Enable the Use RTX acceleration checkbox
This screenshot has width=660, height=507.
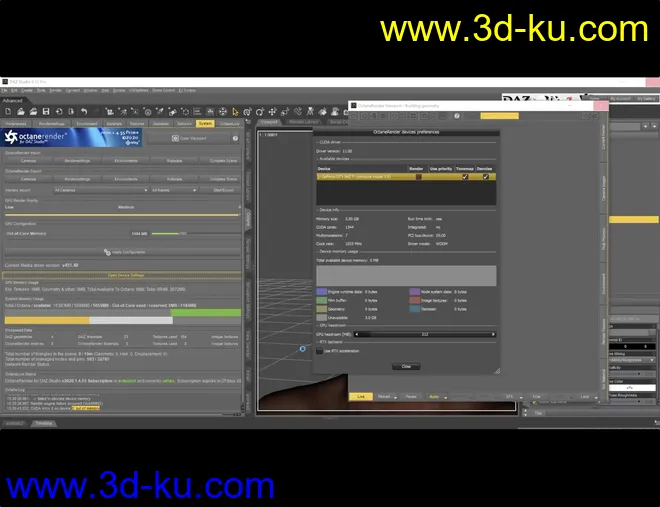pyautogui.click(x=320, y=351)
